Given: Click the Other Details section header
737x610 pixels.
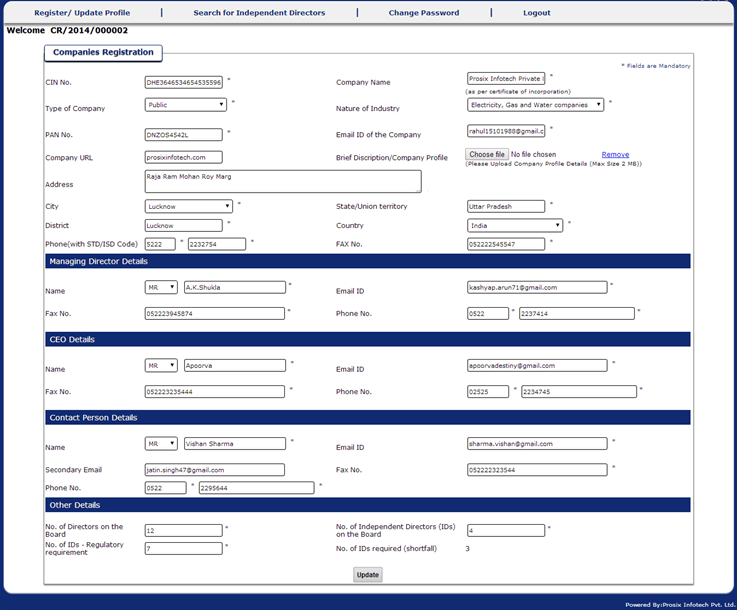Looking at the screenshot, I should click(368, 505).
